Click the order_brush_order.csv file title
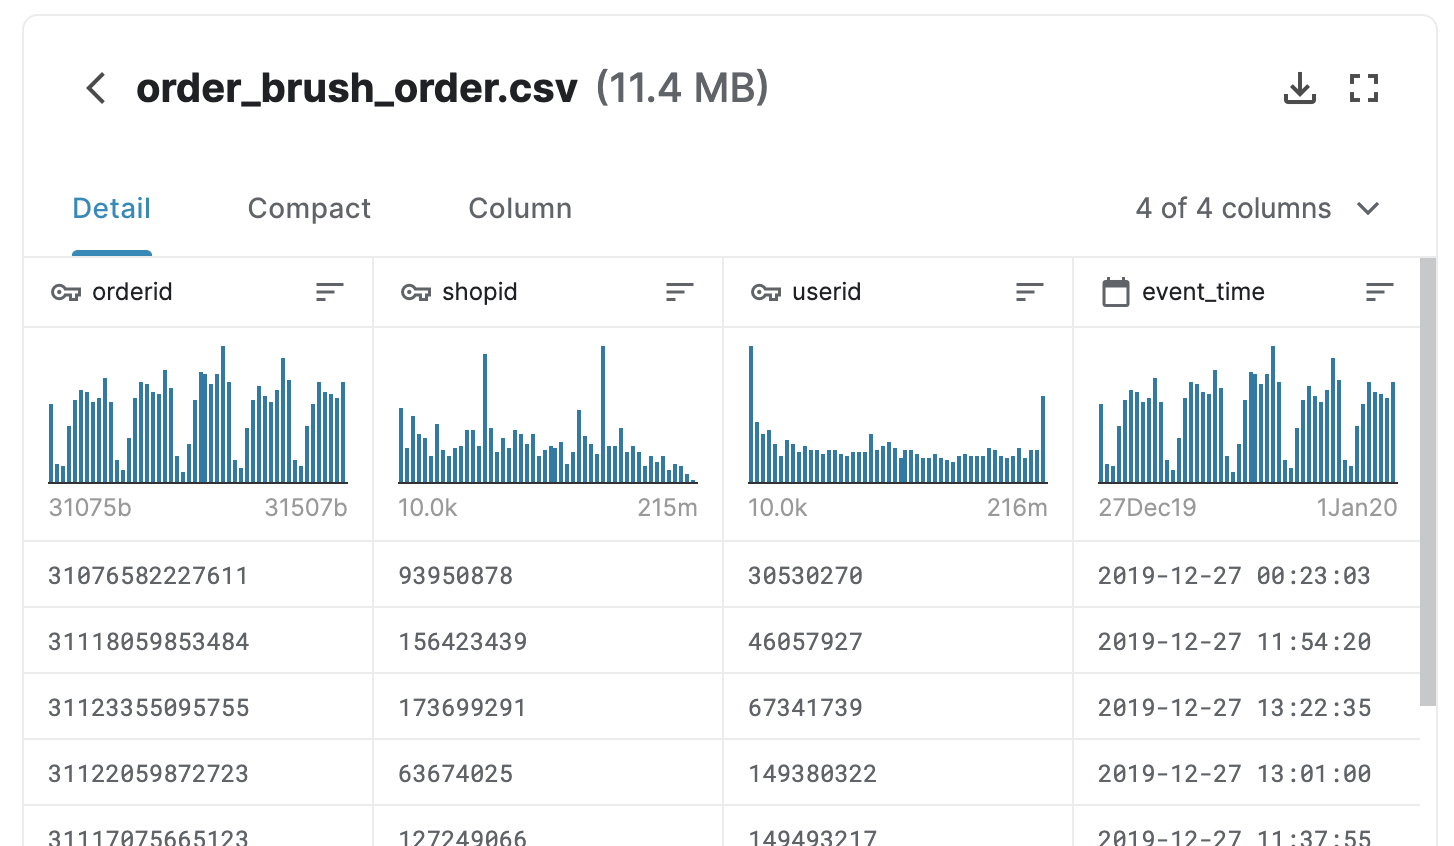Image resolution: width=1454 pixels, height=846 pixels. 357,88
